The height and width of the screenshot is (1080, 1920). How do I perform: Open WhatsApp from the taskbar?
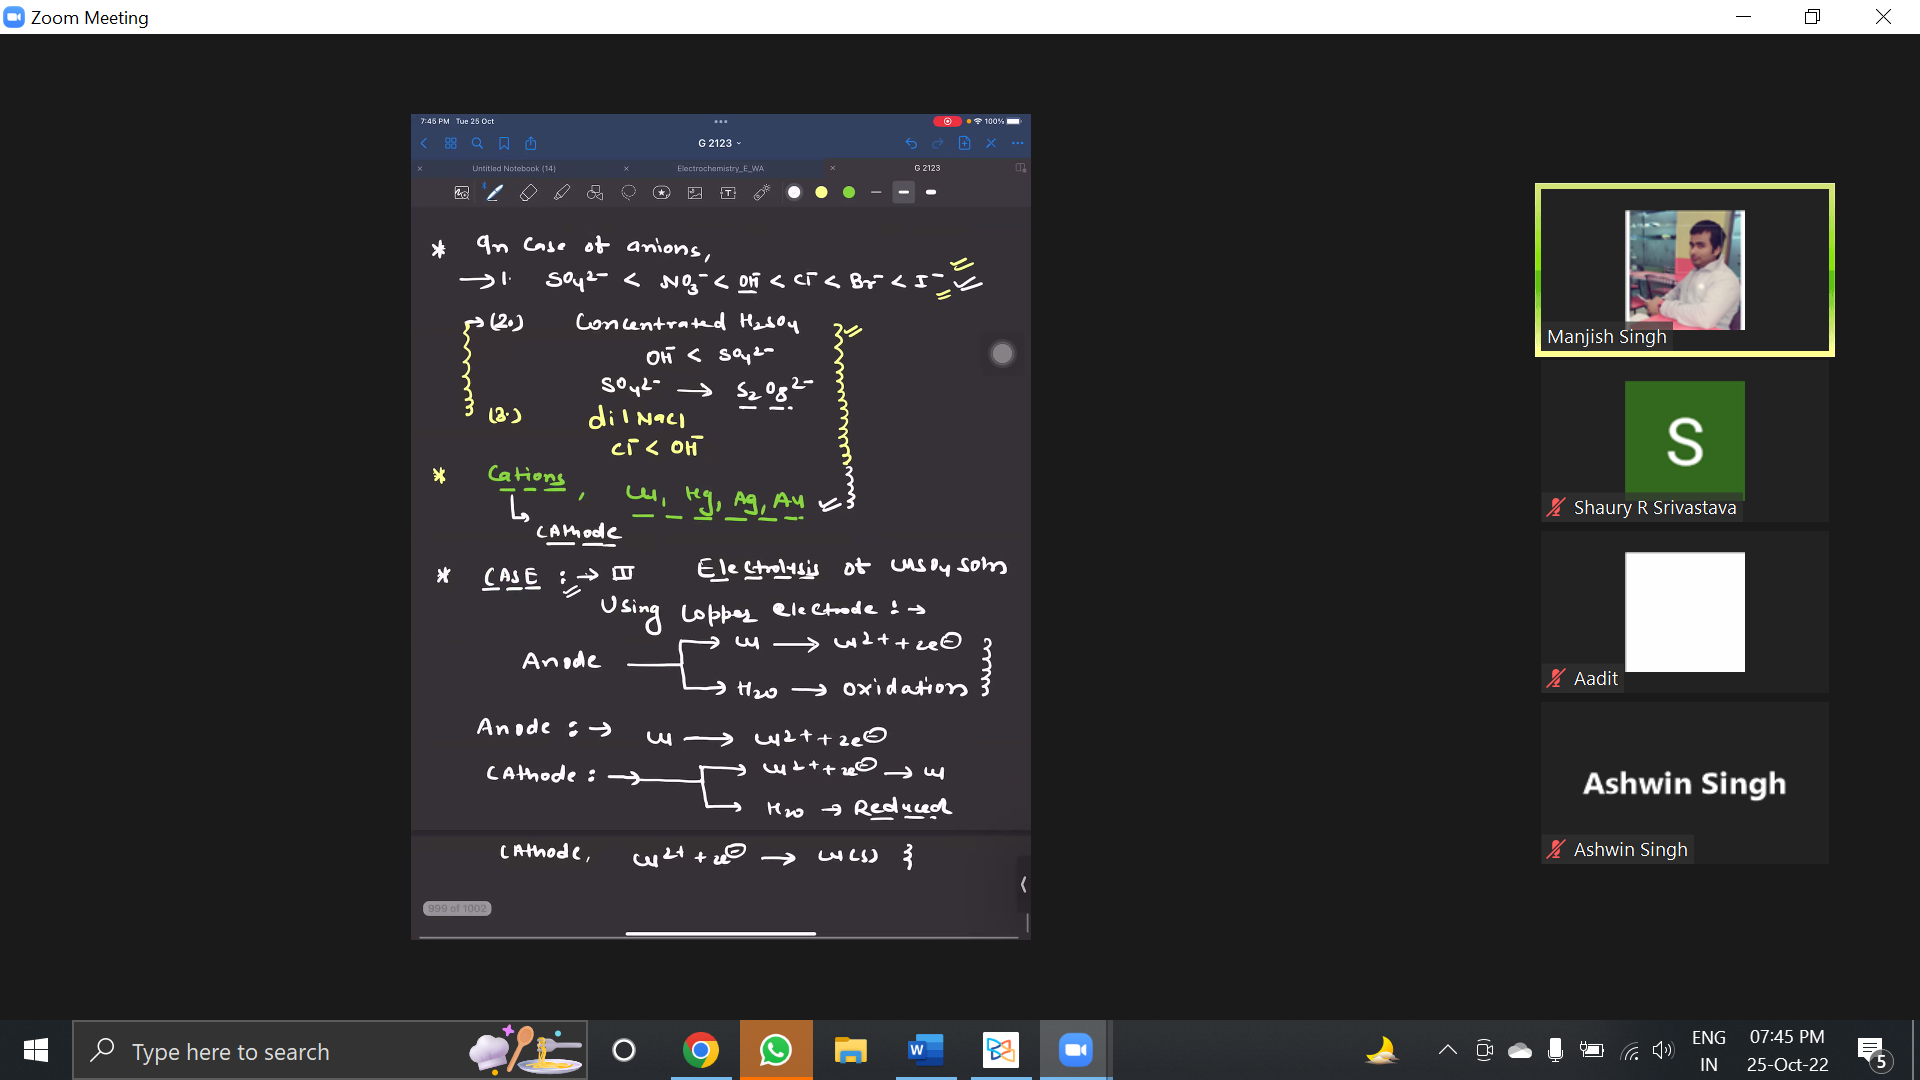coord(776,1050)
